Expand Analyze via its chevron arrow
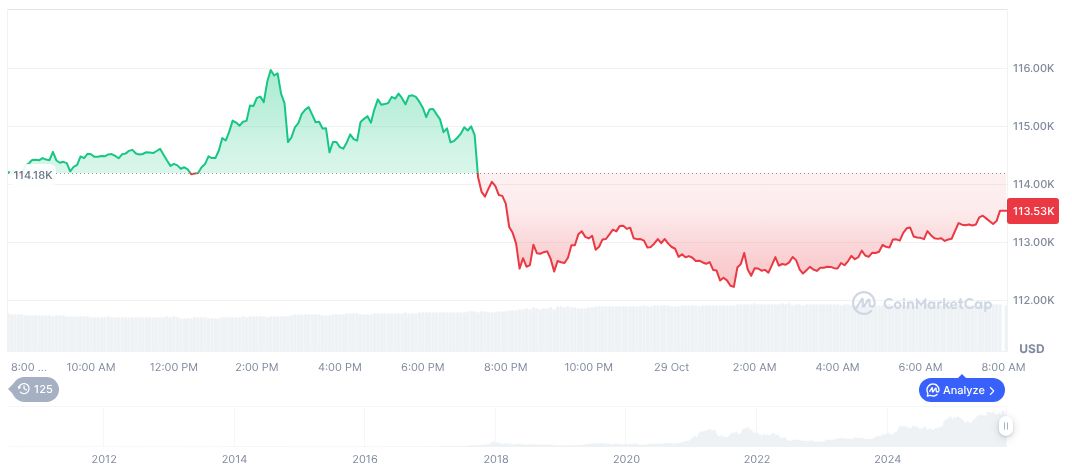Image resolution: width=1072 pixels, height=470 pixels. click(x=992, y=390)
